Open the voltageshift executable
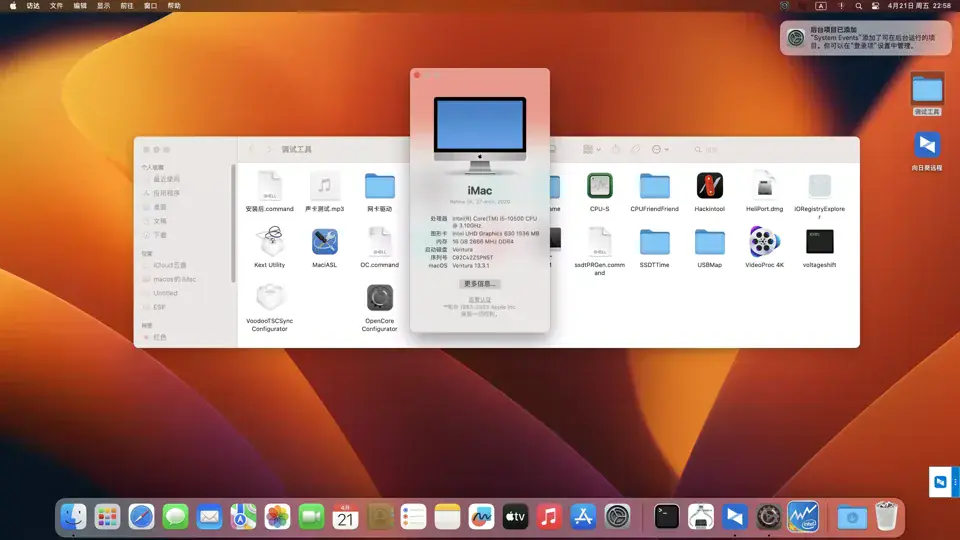This screenshot has width=960, height=540. coord(819,242)
